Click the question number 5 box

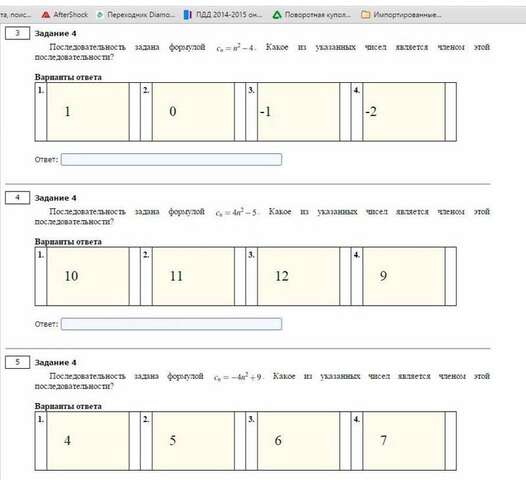click(17, 362)
